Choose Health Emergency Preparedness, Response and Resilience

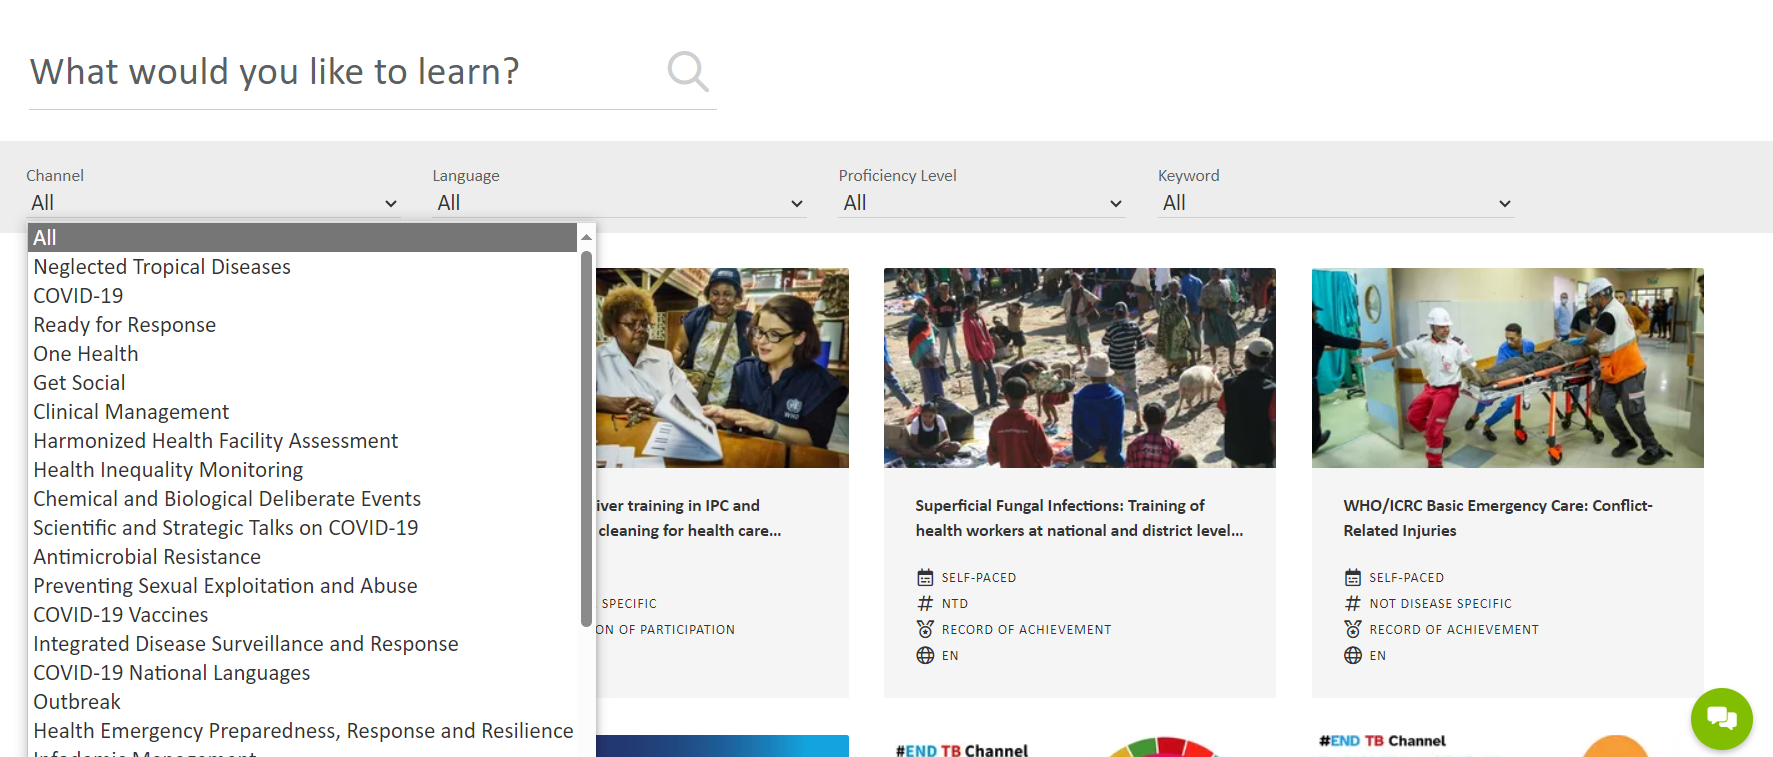point(303,731)
